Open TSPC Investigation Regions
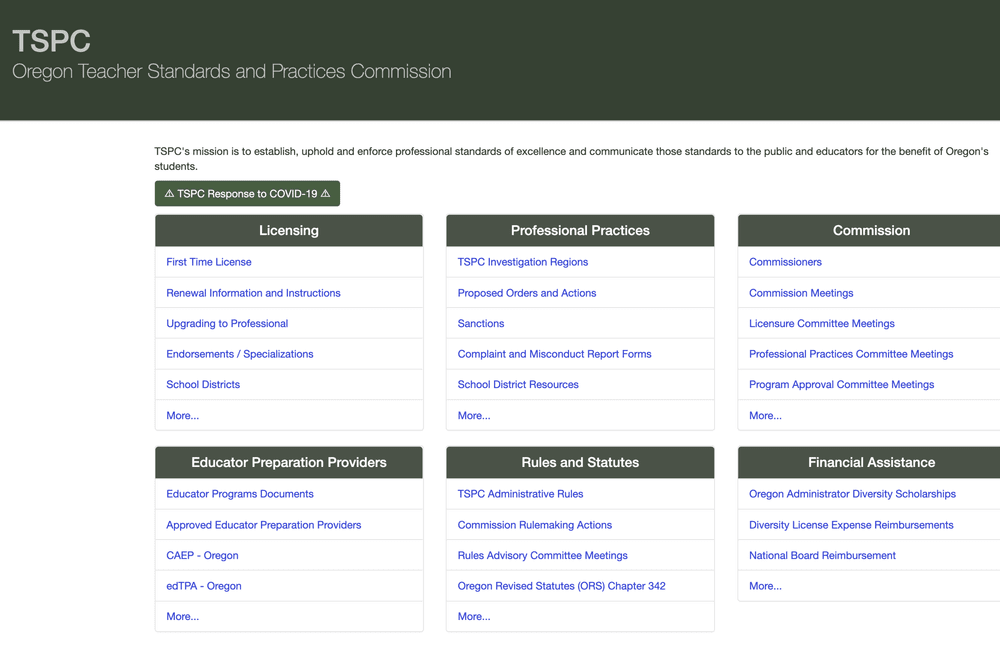1000x647 pixels. point(522,262)
